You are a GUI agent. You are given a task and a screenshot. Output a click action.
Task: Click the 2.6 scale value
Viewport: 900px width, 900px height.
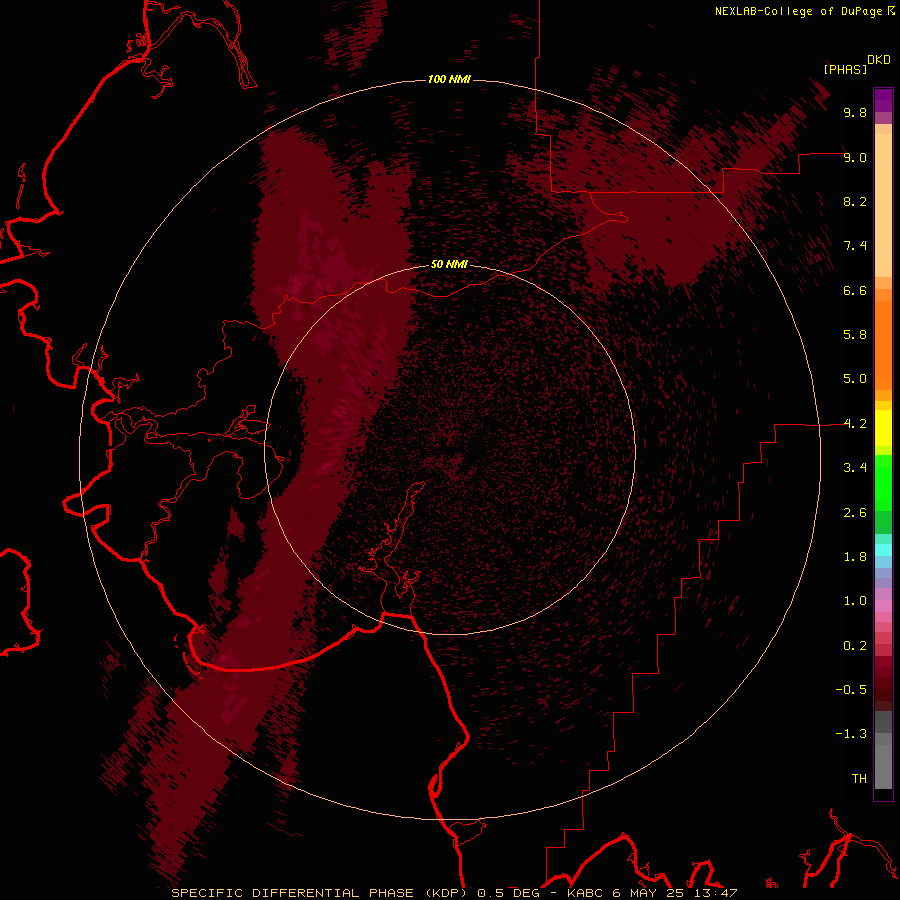[x=855, y=513]
